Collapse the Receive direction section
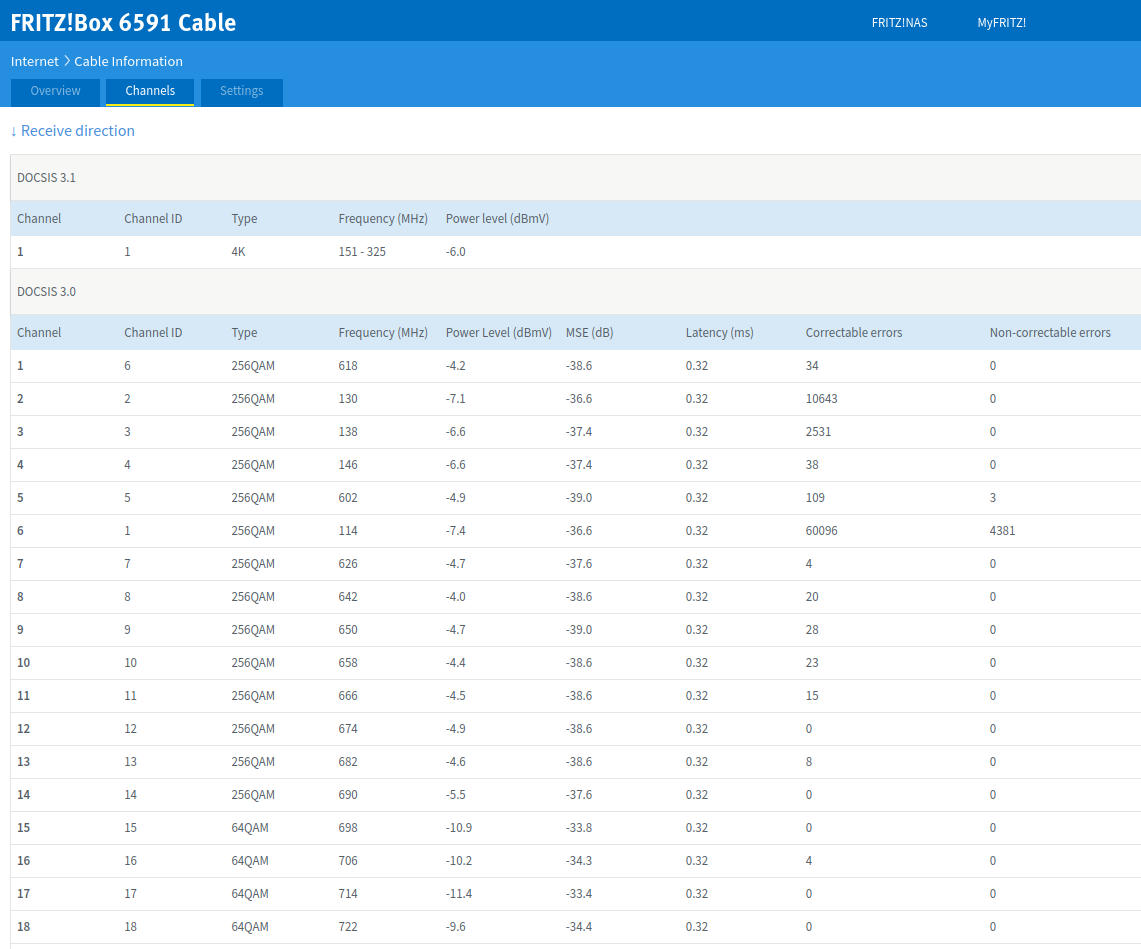Screen dimensions: 1141x949 point(73,131)
